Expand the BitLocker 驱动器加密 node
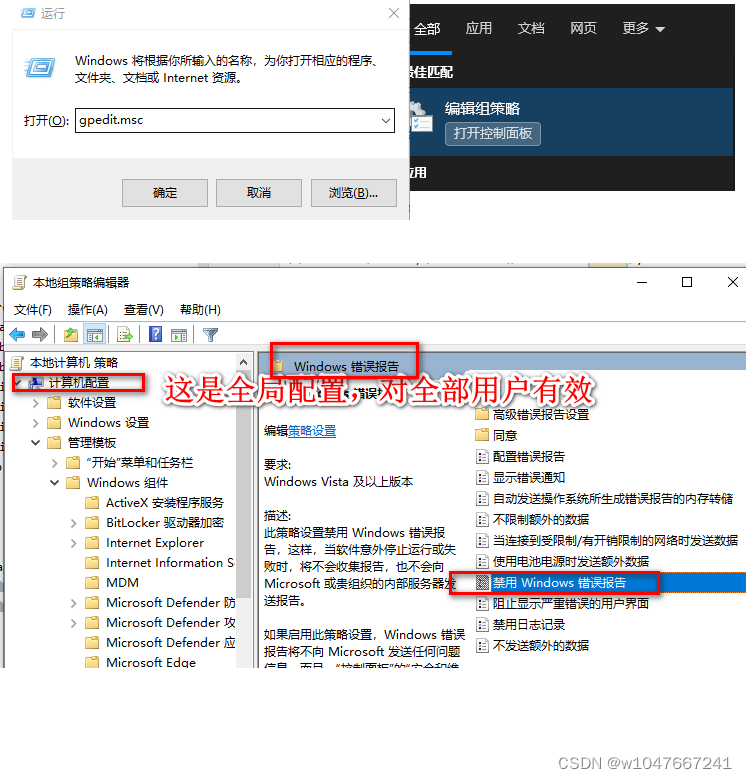 coord(74,523)
